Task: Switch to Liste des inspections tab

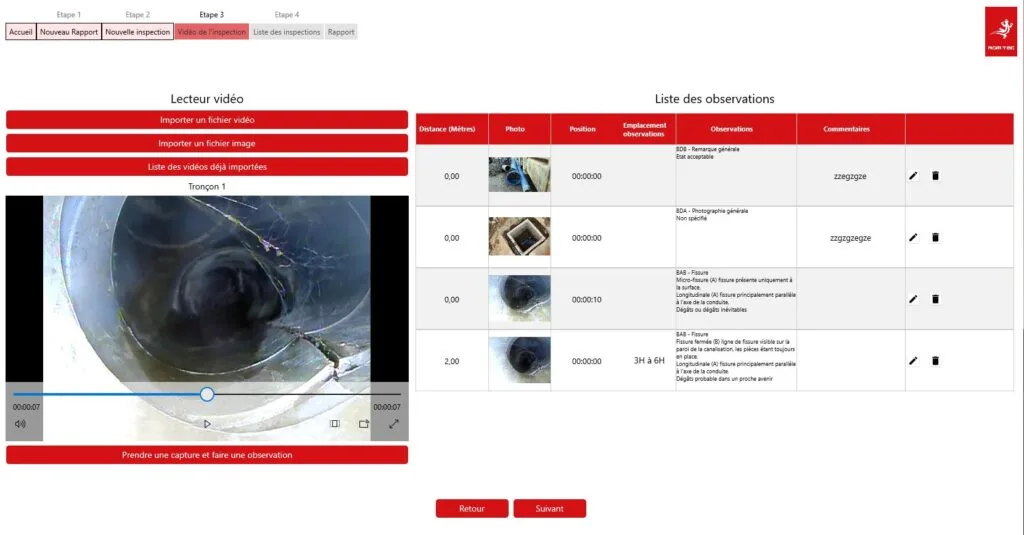Action: point(287,32)
